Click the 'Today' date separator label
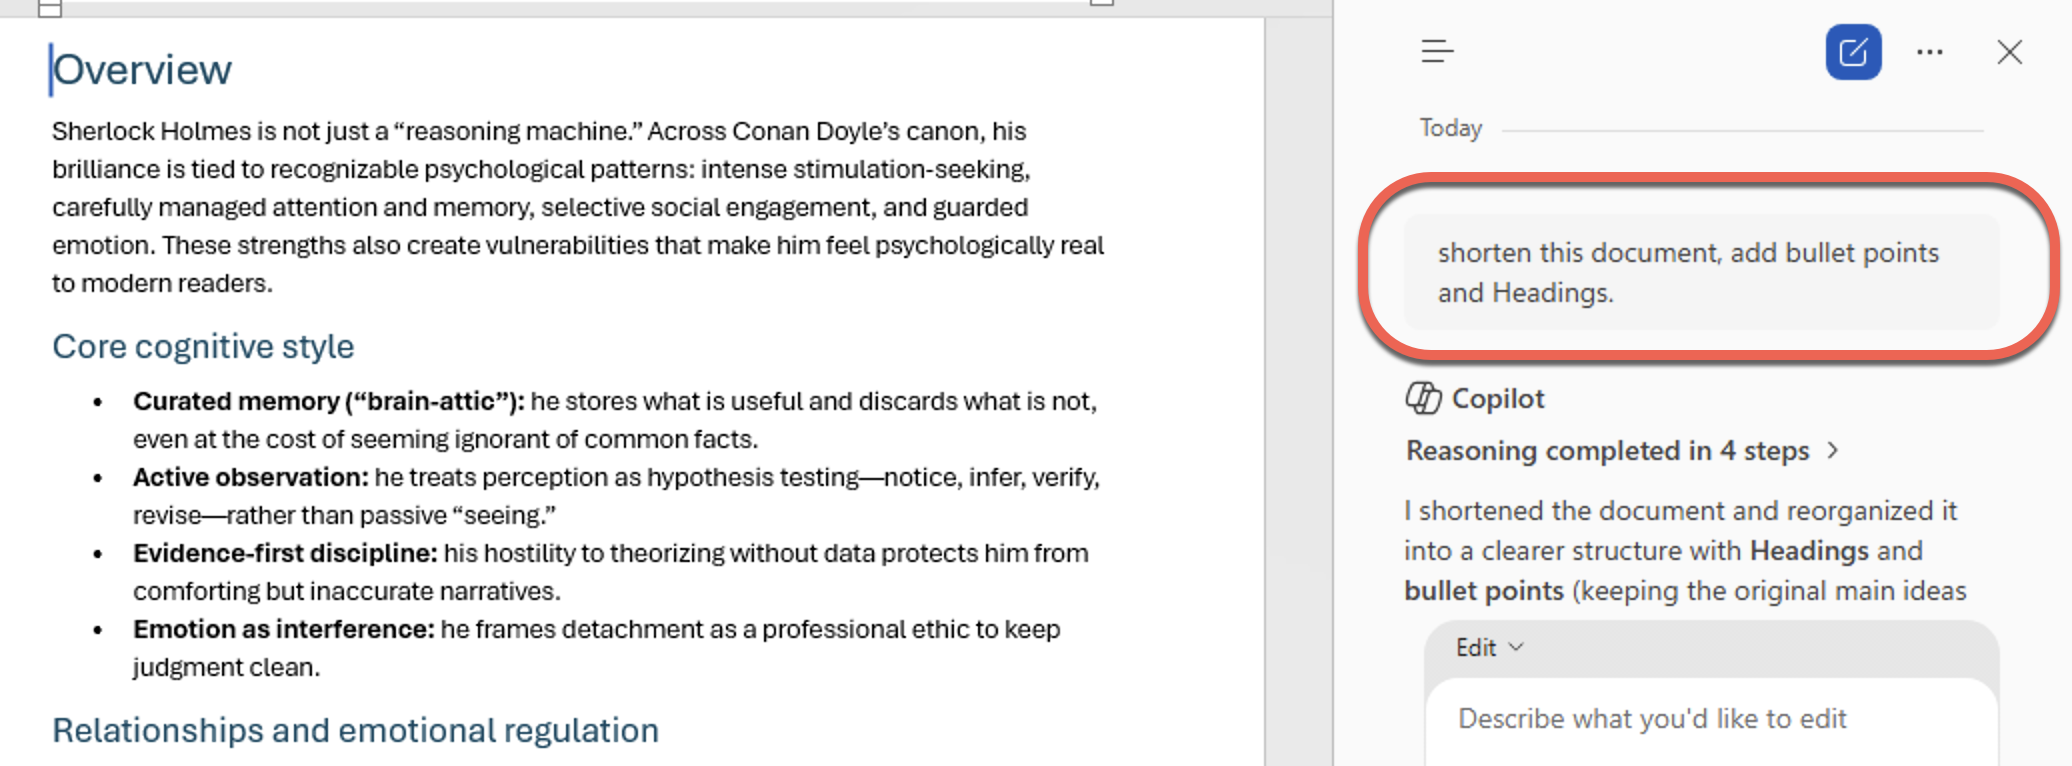 coord(1450,128)
